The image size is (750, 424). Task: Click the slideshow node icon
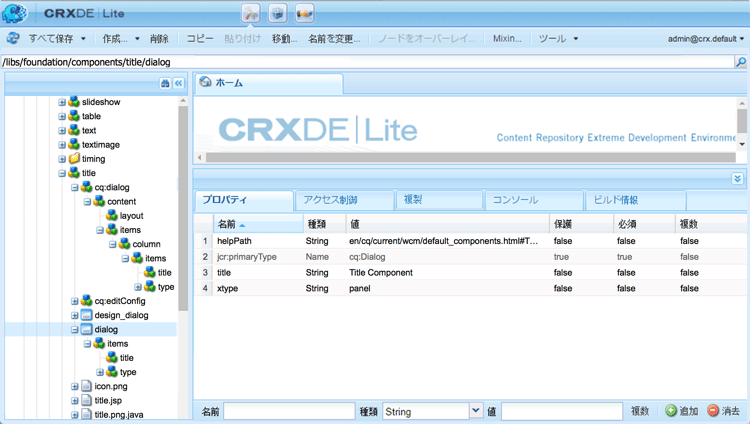point(74,101)
